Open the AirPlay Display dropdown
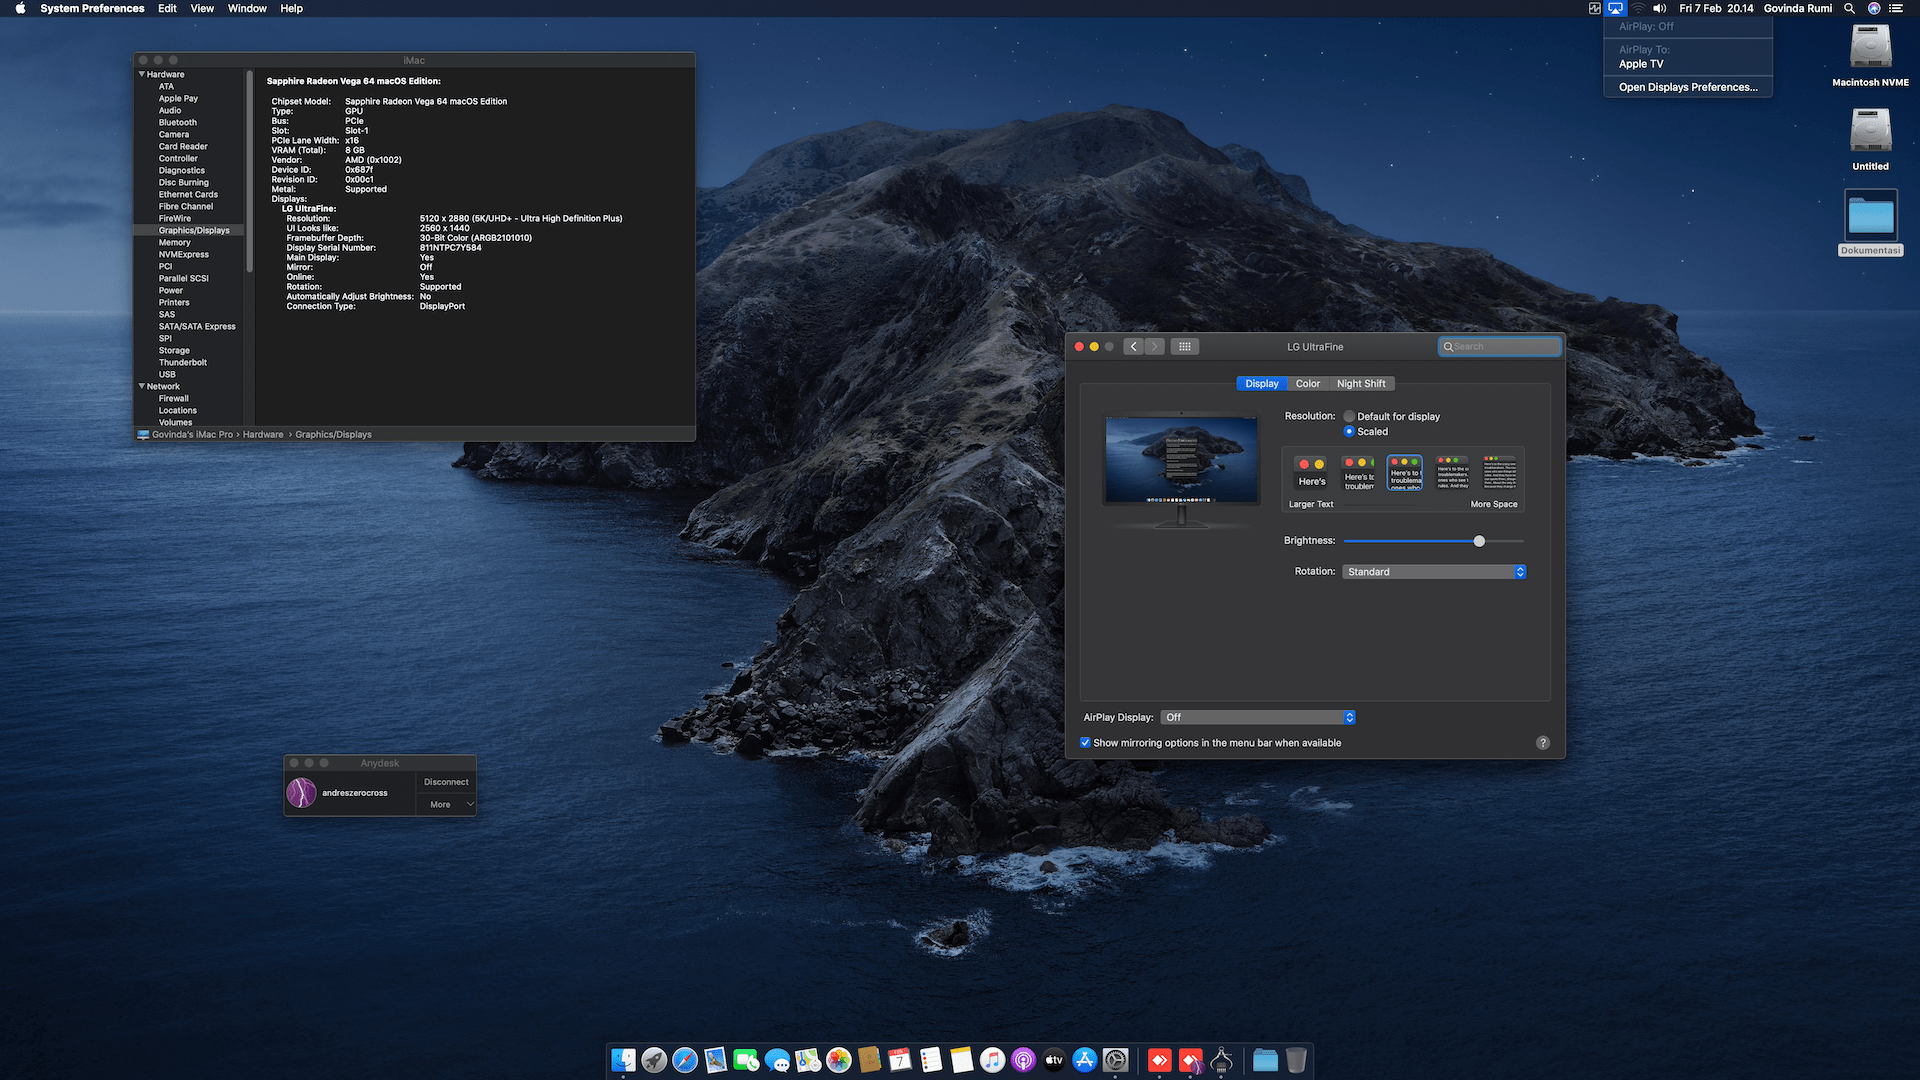Image resolution: width=1920 pixels, height=1080 pixels. coord(1258,718)
